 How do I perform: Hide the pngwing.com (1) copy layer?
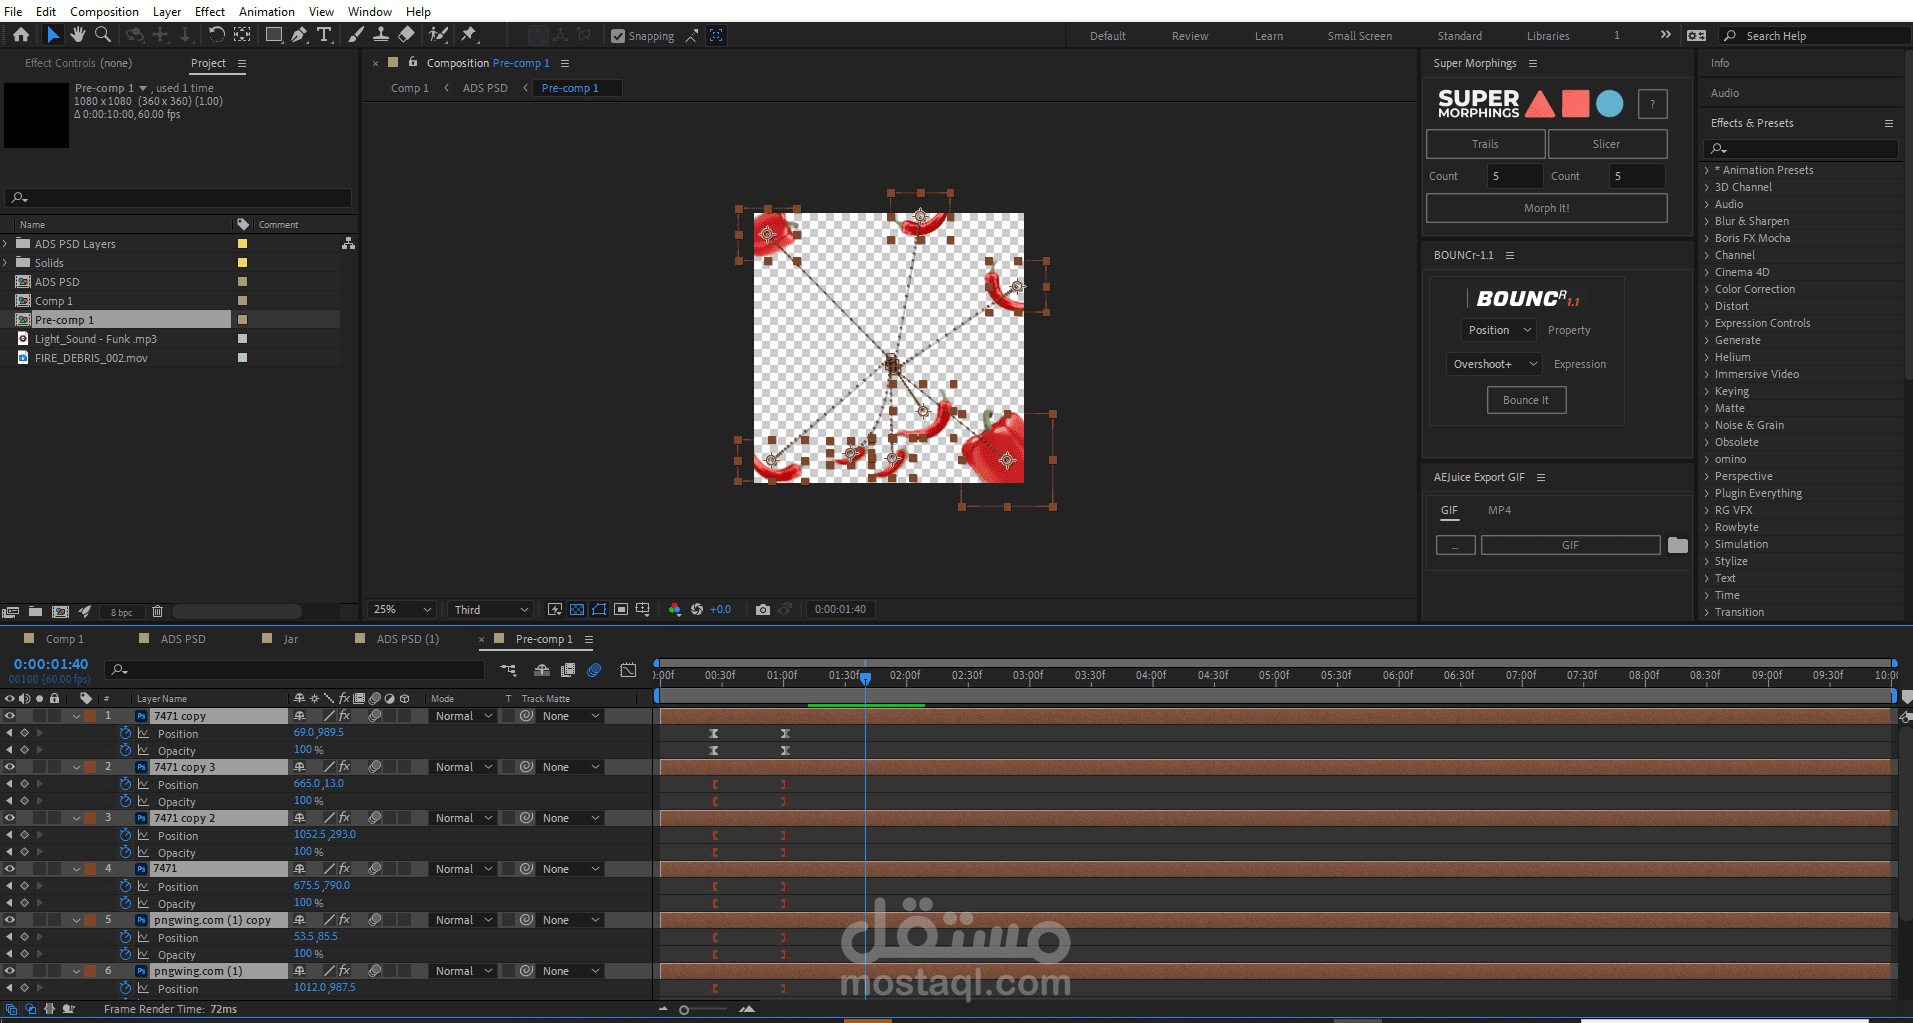point(9,920)
